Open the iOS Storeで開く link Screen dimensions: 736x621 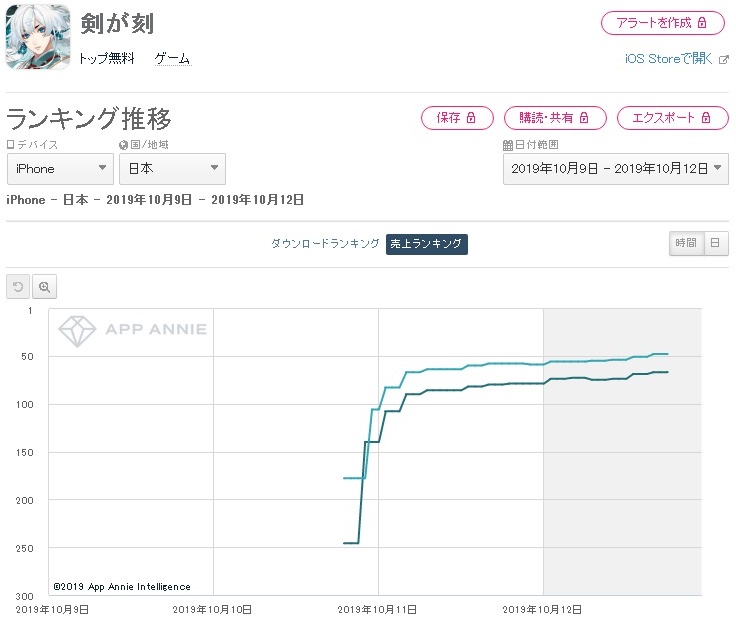click(669, 59)
